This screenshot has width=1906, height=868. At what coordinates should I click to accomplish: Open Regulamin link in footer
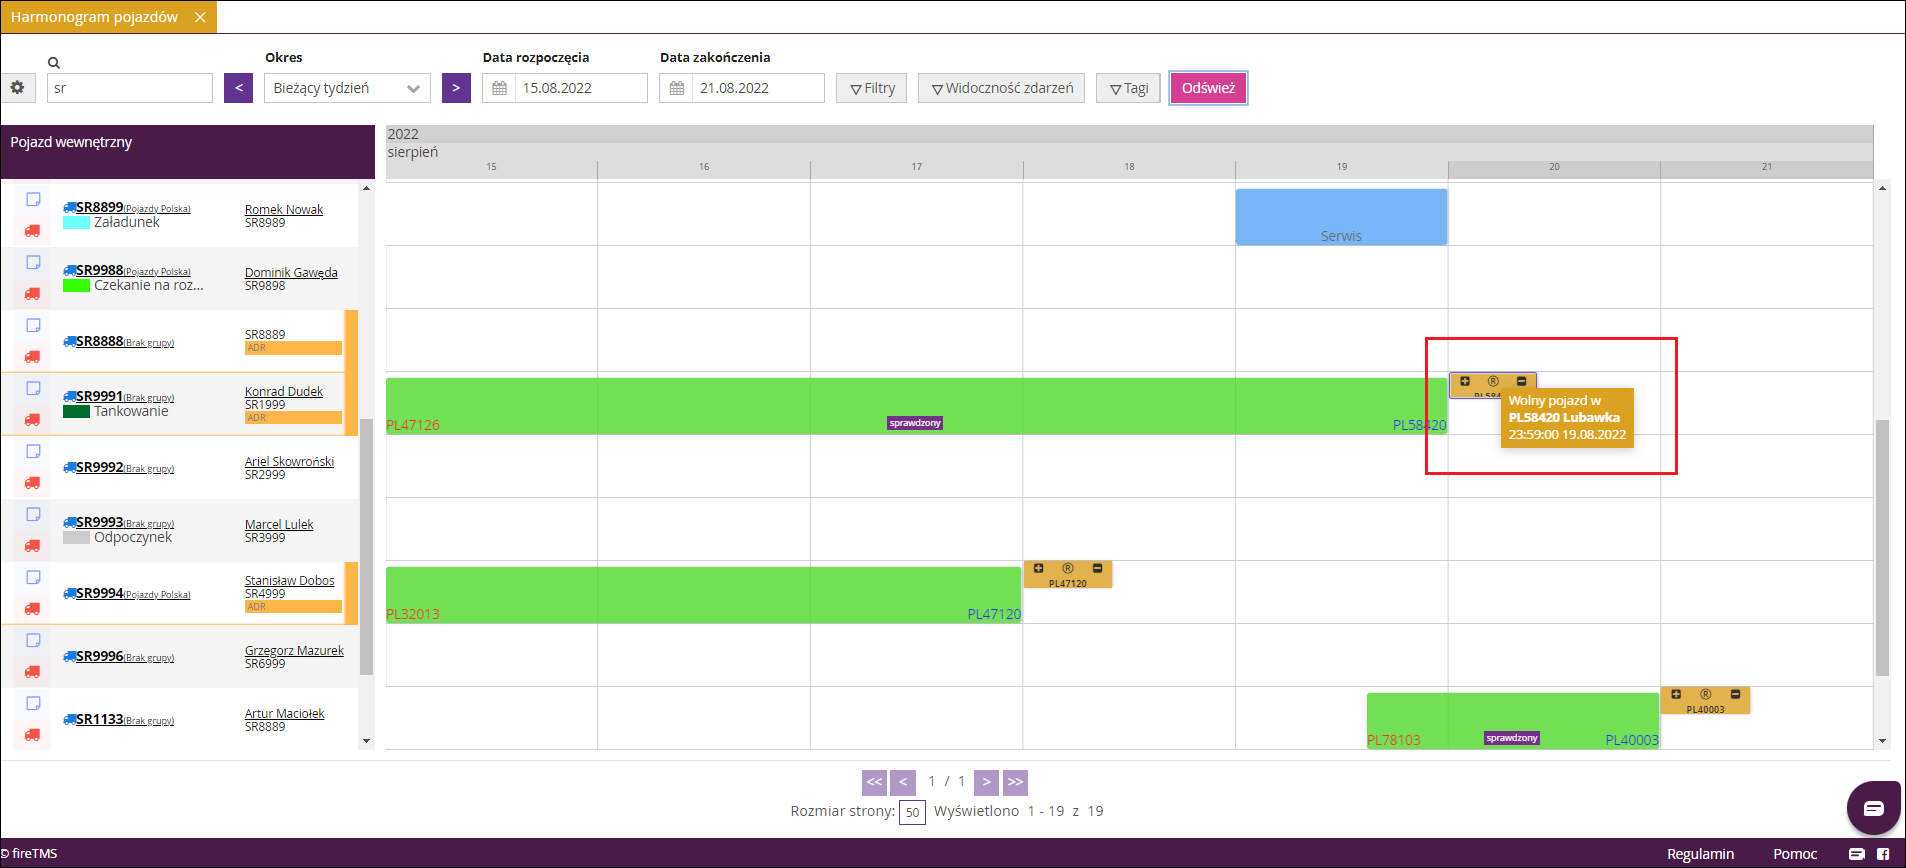click(x=1700, y=854)
